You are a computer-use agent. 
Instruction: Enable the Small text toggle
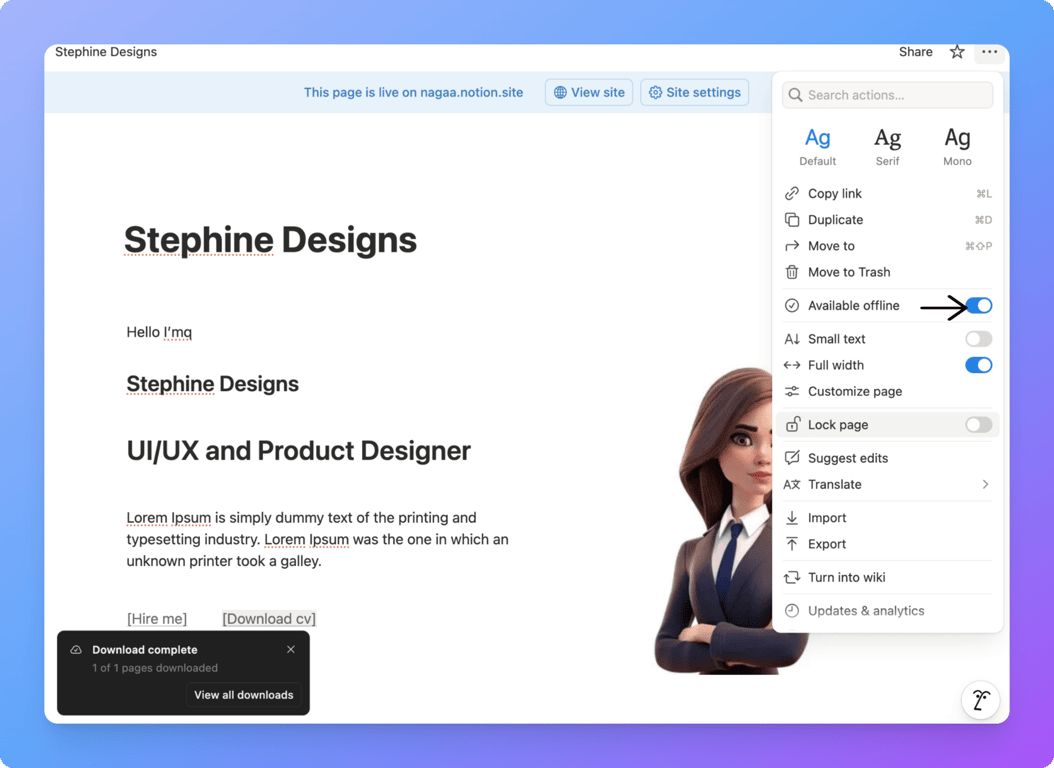click(978, 338)
